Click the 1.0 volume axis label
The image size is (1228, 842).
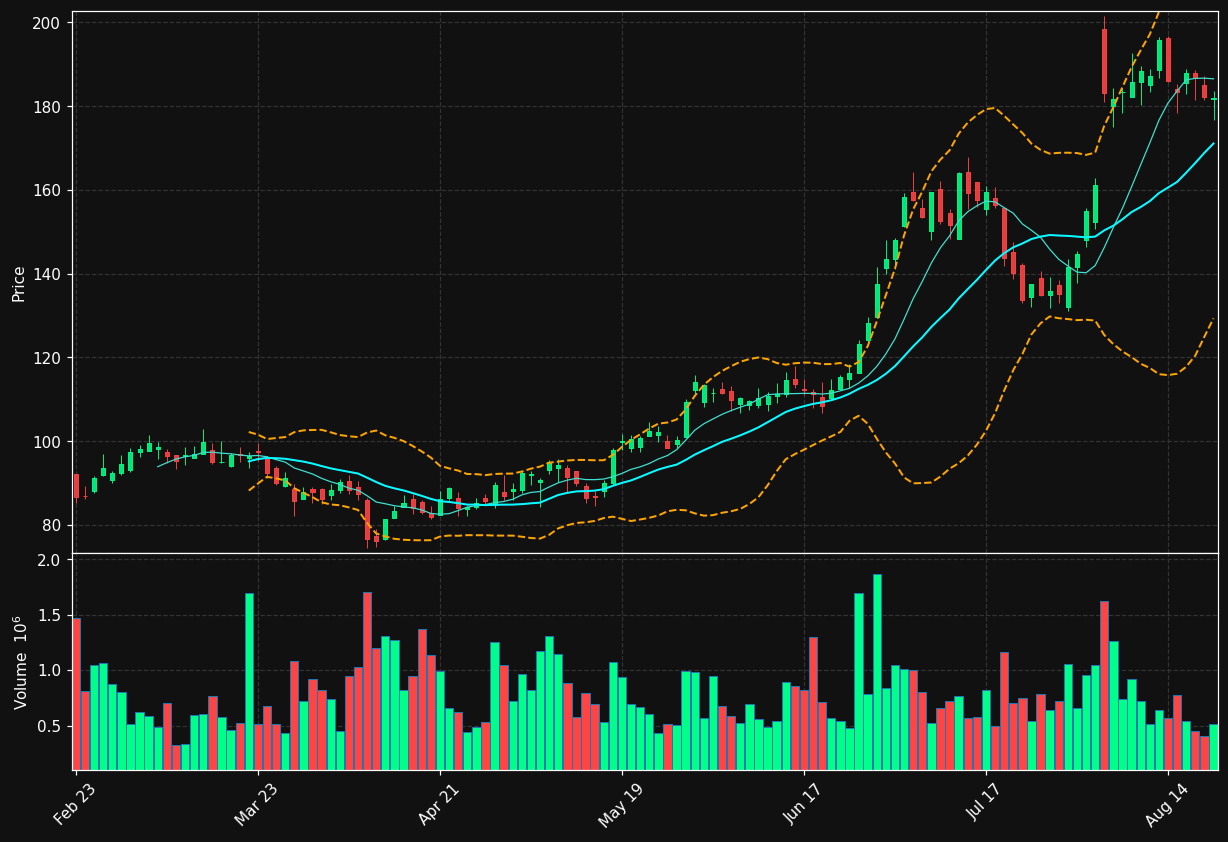pos(50,671)
